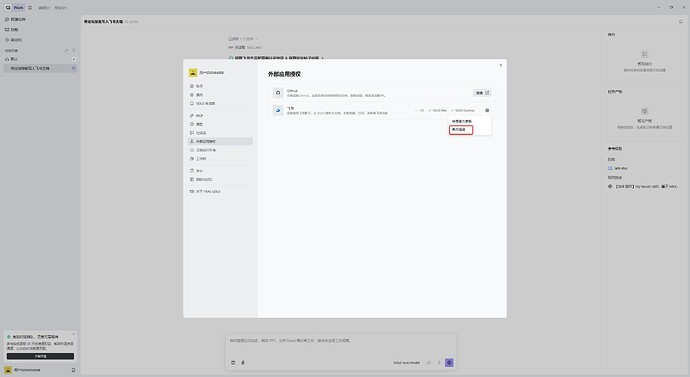Screen dimensions: 690x377
Task: Click the gear icon beside Feishu row
Action: [x=487, y=110]
